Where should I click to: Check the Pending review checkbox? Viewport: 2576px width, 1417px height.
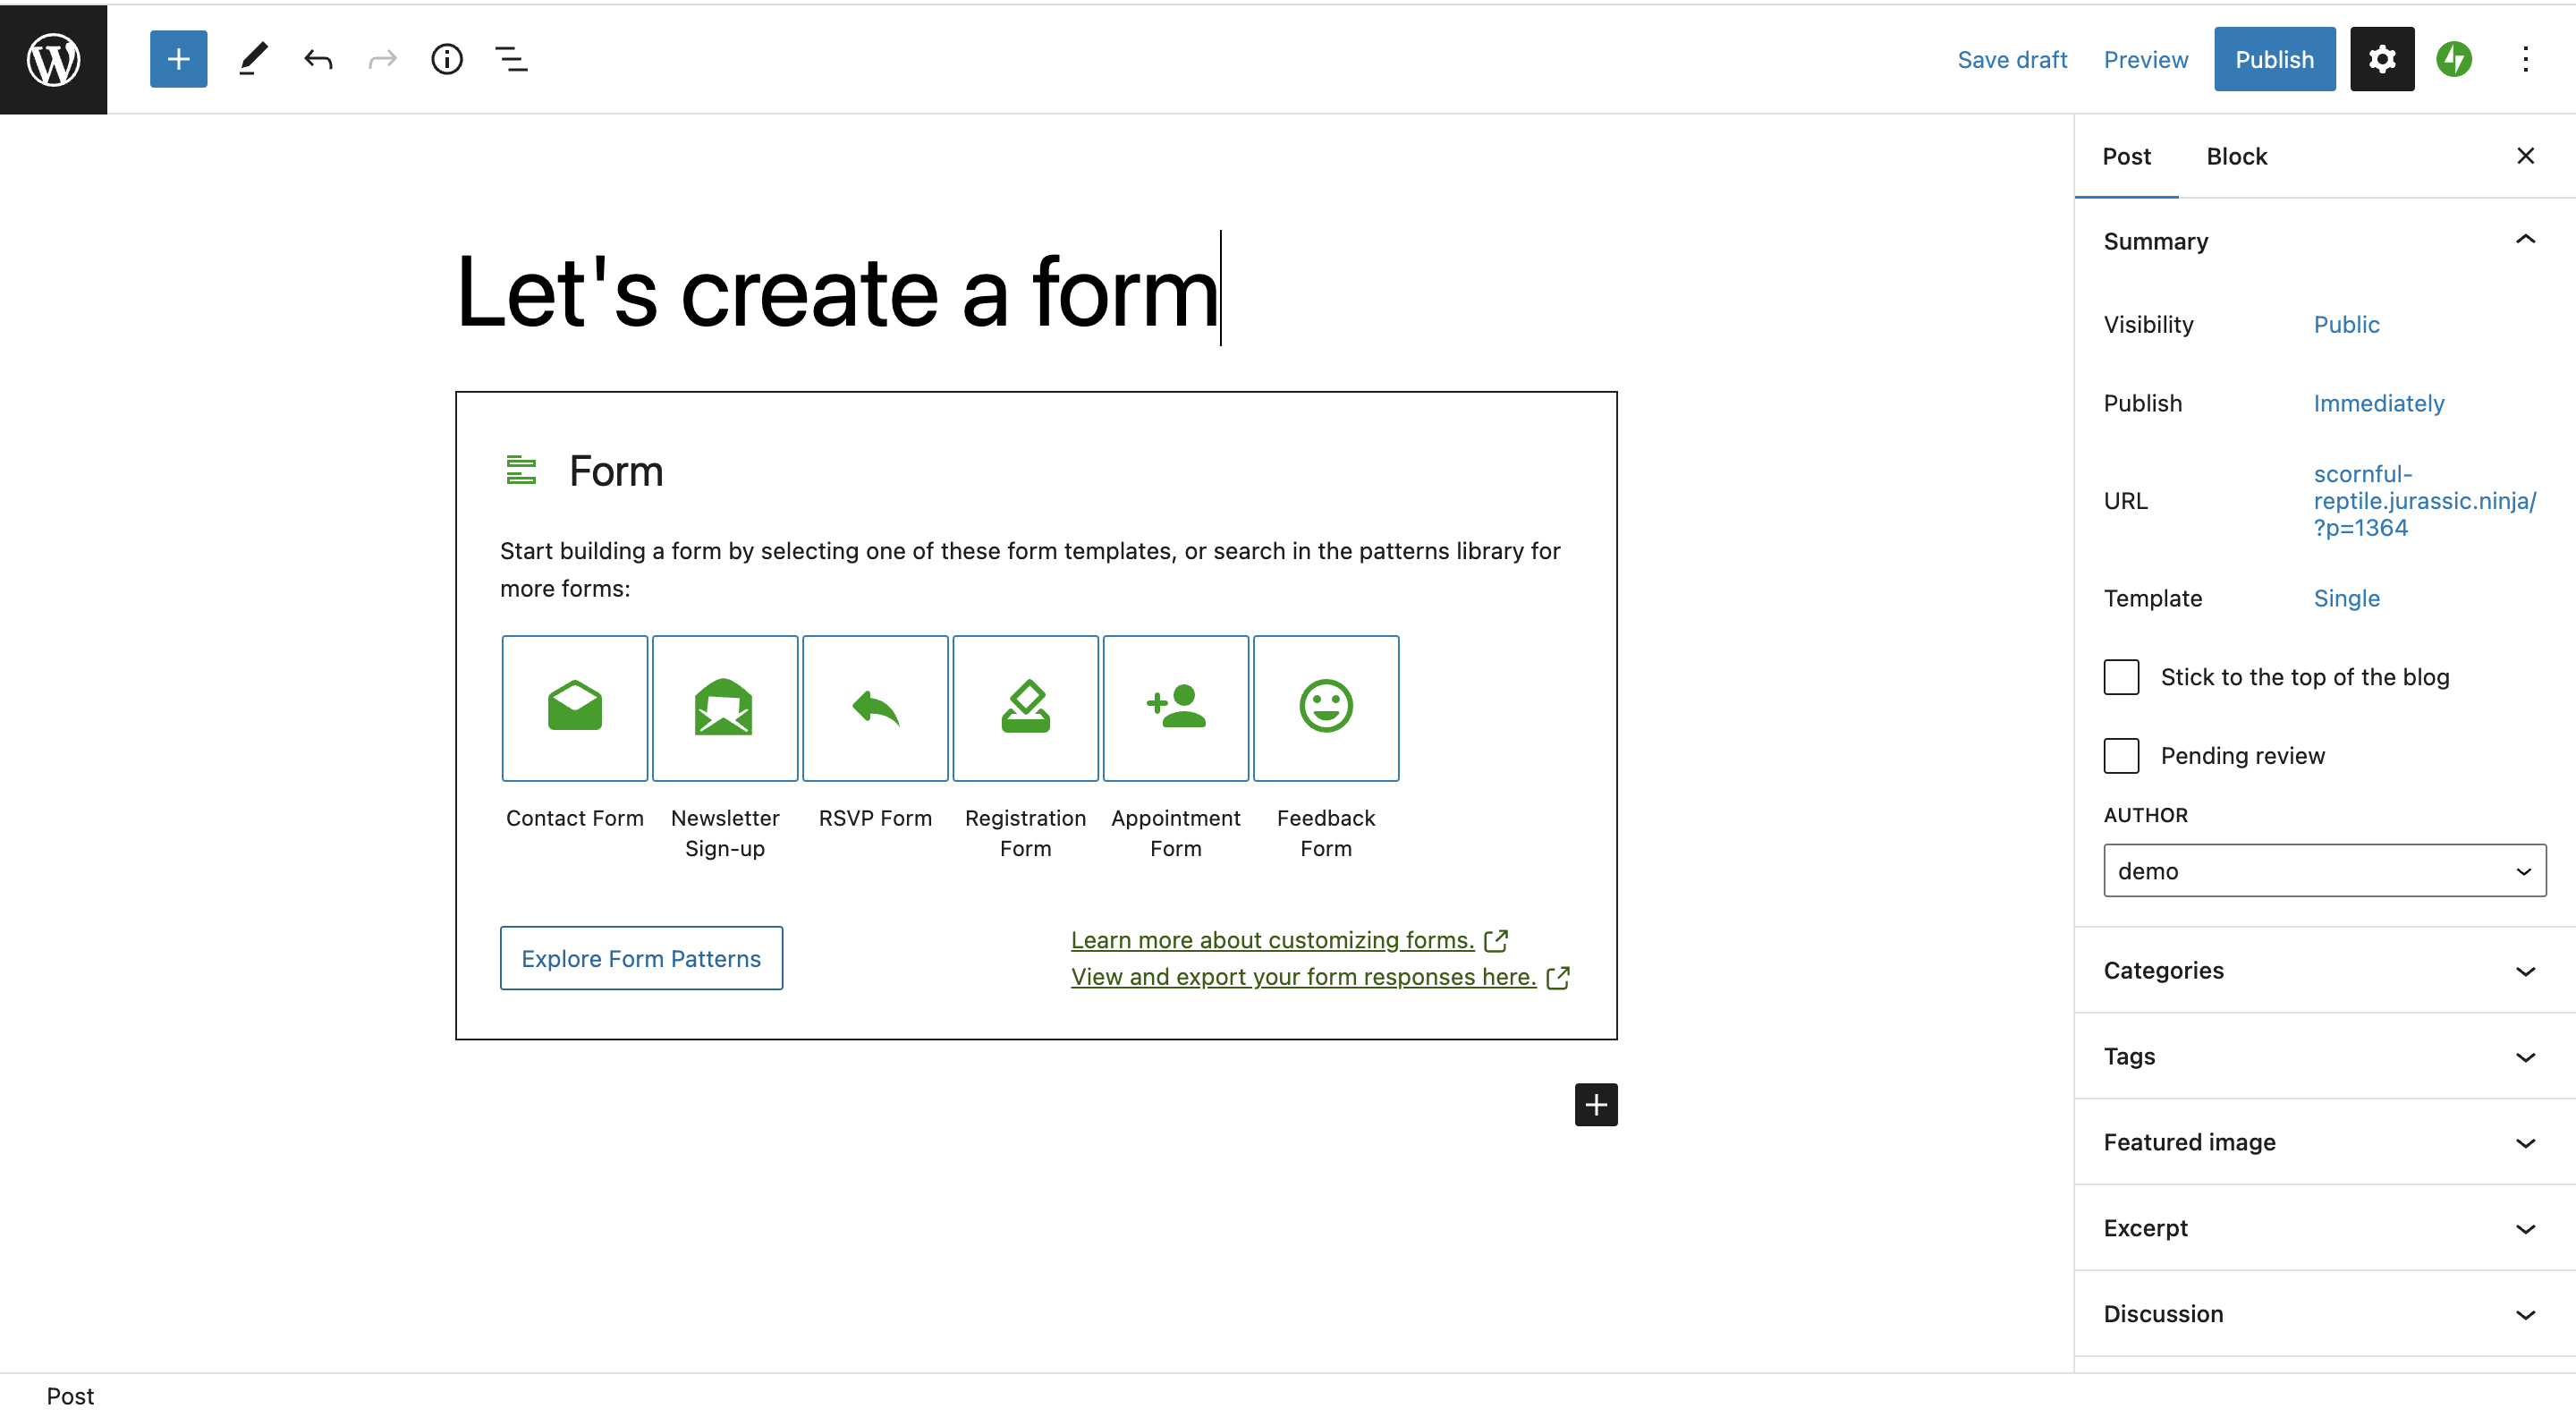pos(2121,756)
